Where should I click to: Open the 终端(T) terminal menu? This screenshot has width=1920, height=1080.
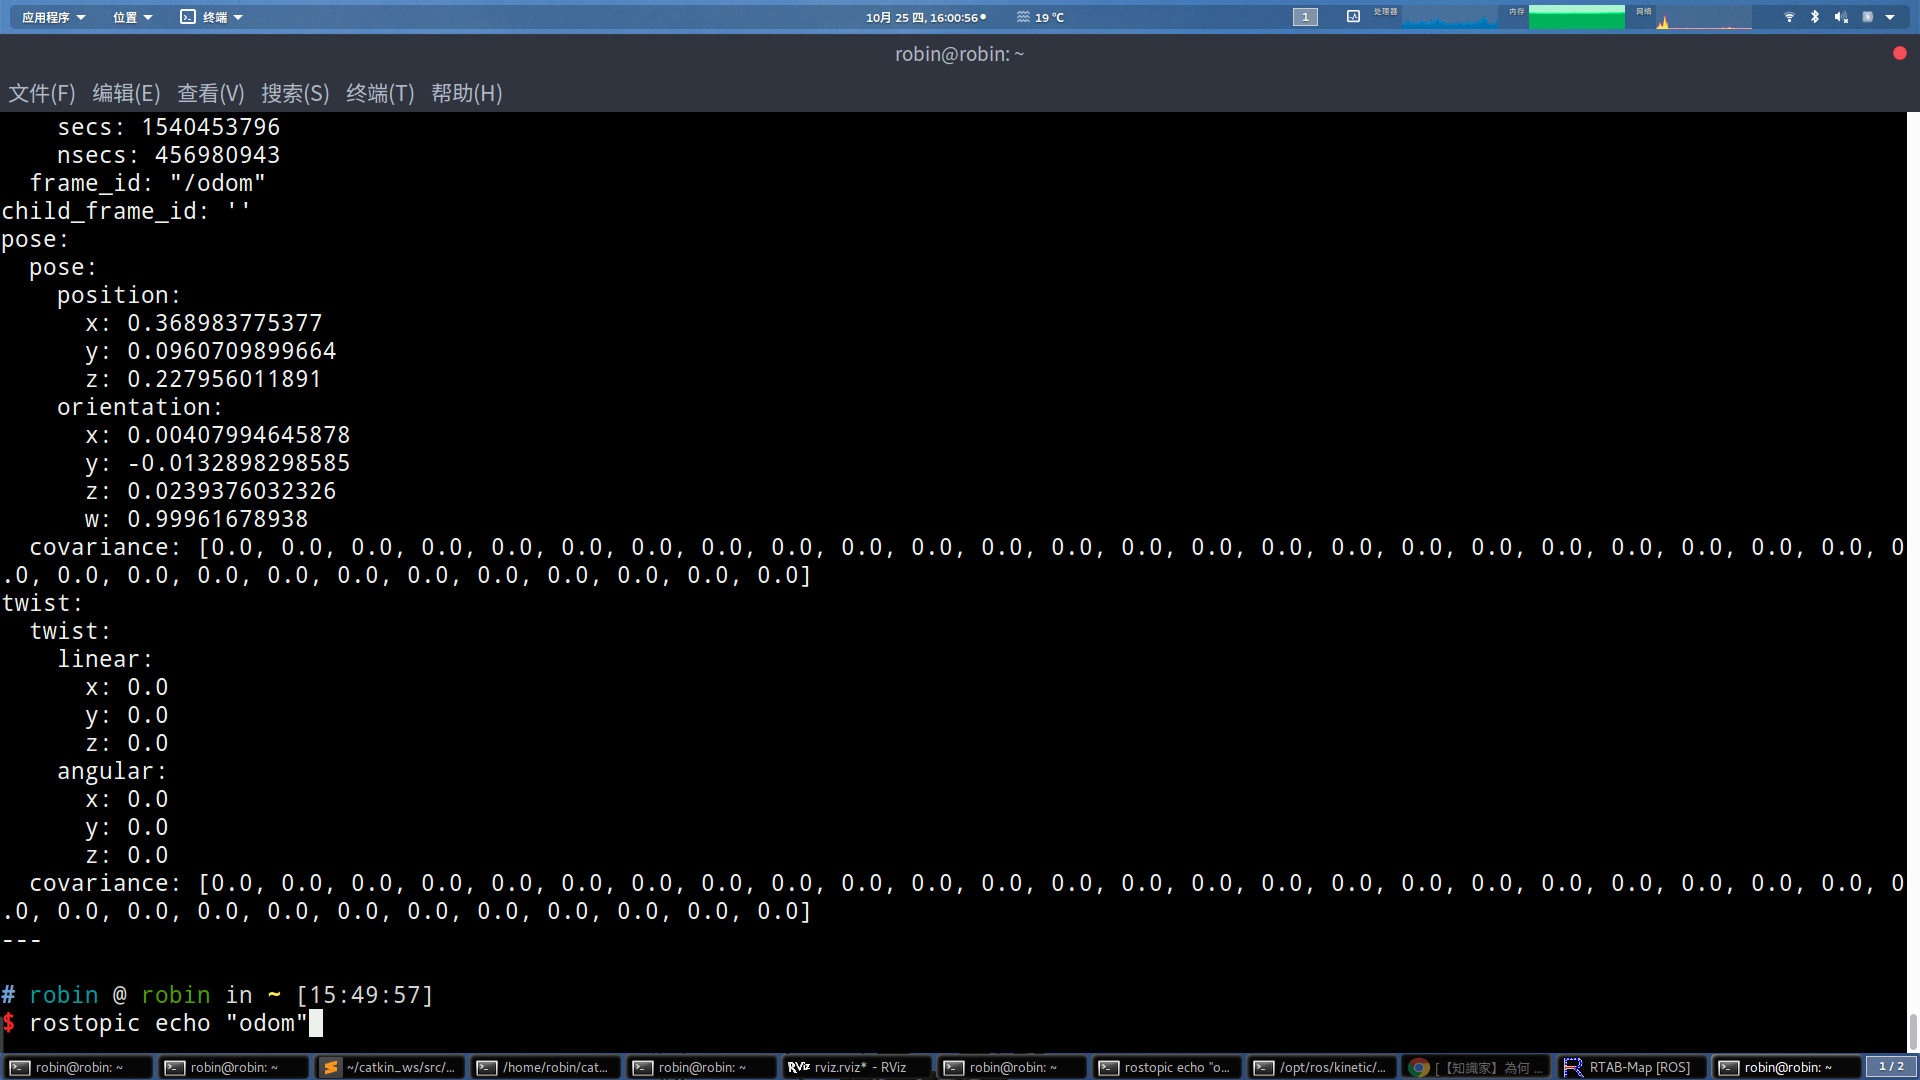[x=380, y=93]
